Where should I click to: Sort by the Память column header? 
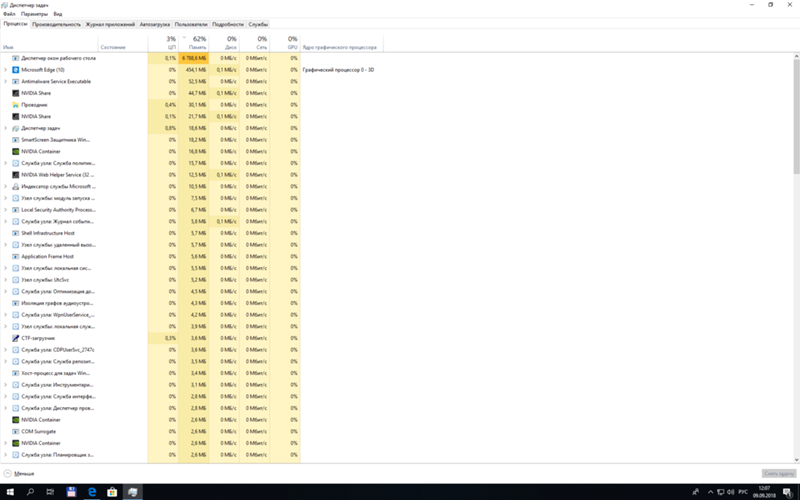193,43
